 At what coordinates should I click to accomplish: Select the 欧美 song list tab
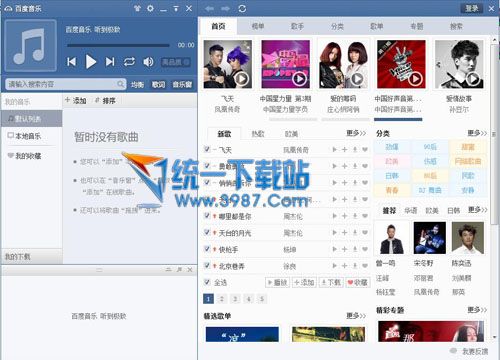click(x=291, y=134)
